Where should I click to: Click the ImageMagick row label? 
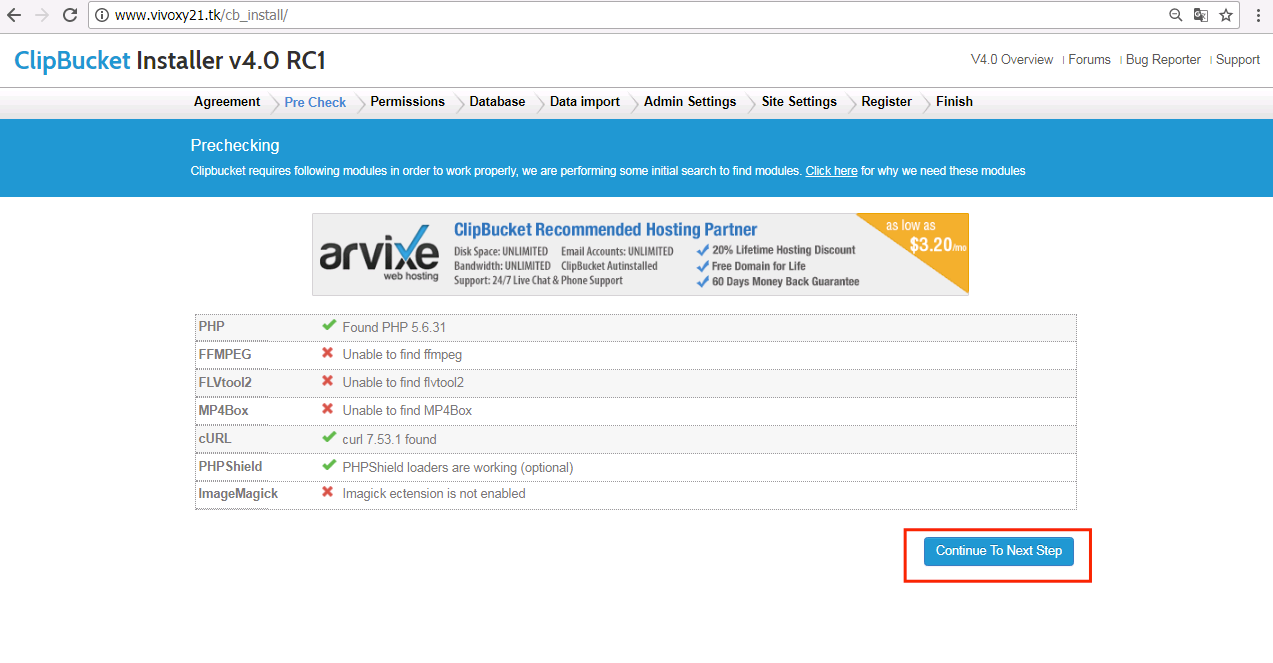[x=238, y=493]
